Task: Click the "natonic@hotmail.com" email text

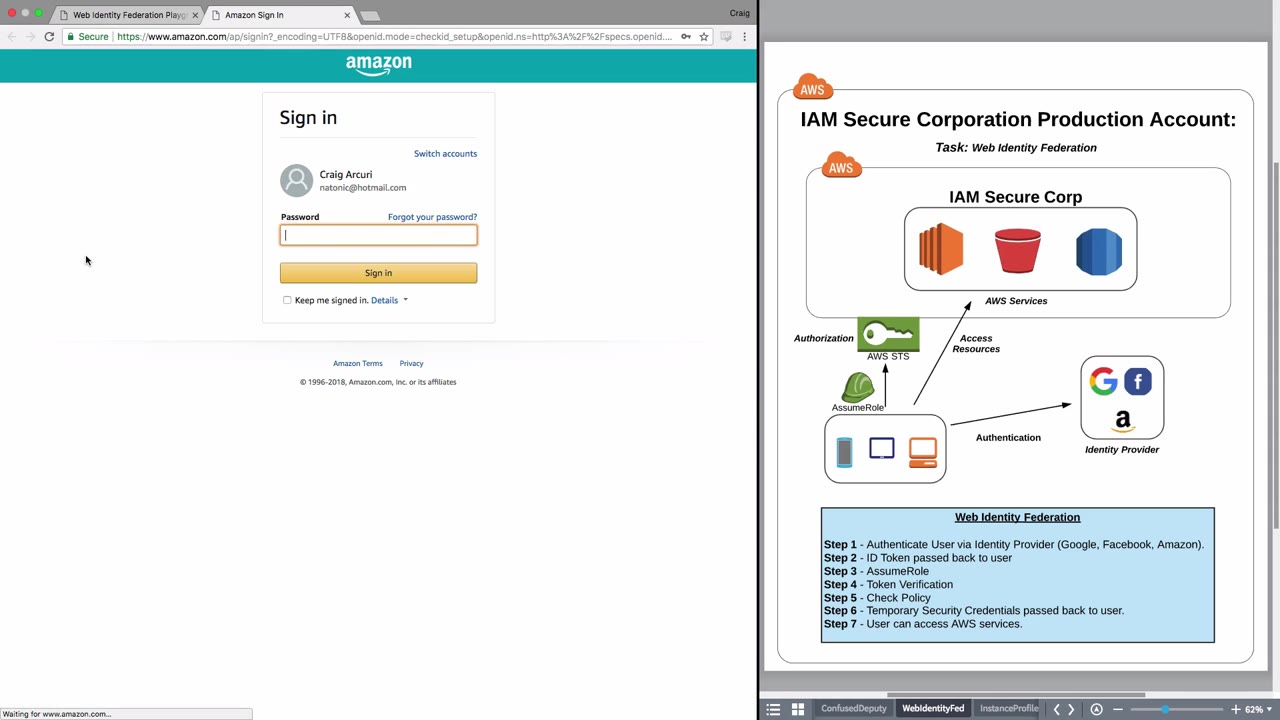Action: point(363,188)
